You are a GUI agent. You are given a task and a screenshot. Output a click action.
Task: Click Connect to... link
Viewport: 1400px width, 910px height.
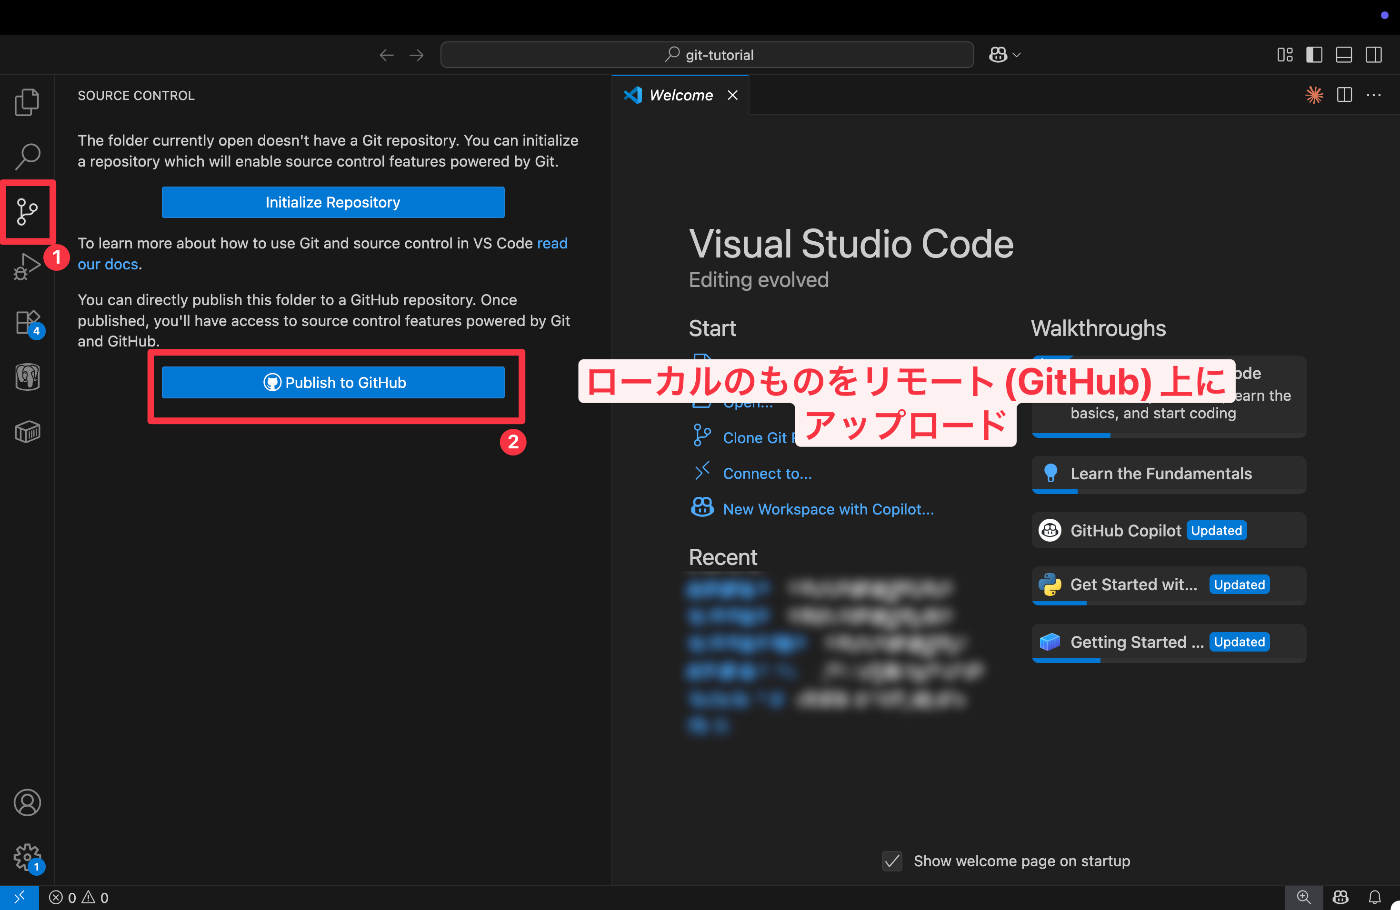tap(767, 474)
